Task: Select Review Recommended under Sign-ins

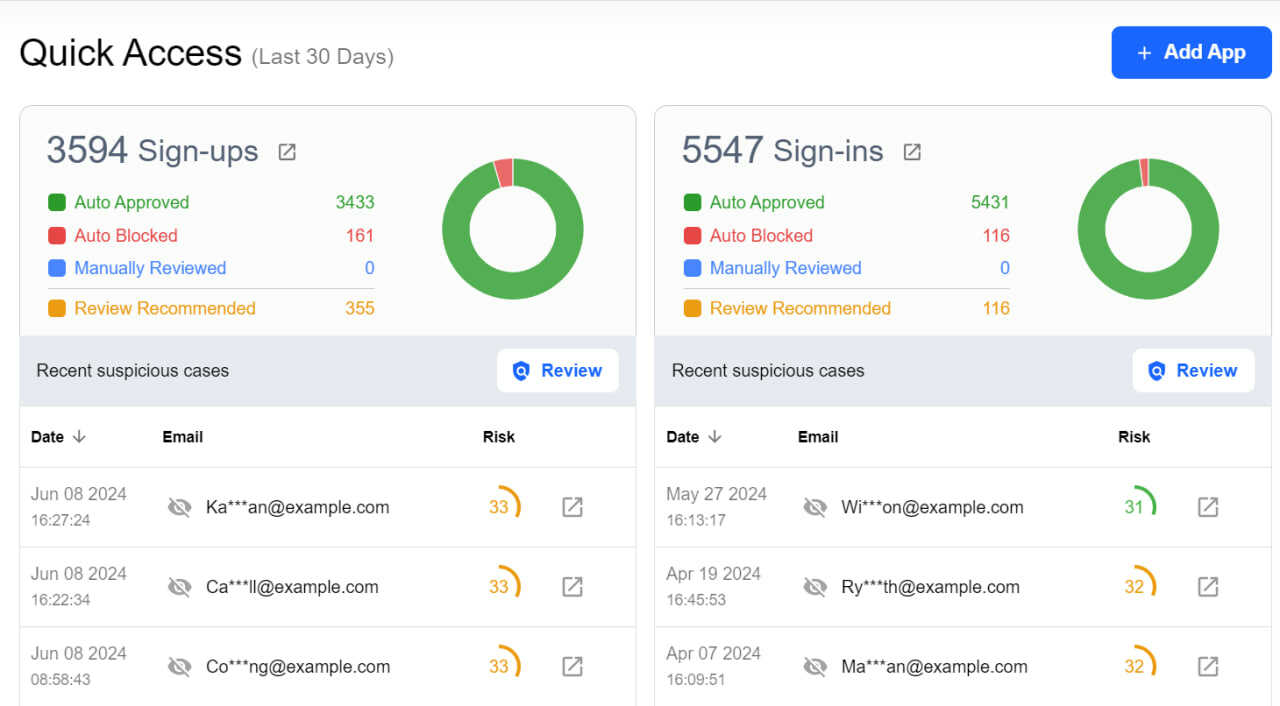Action: (800, 309)
